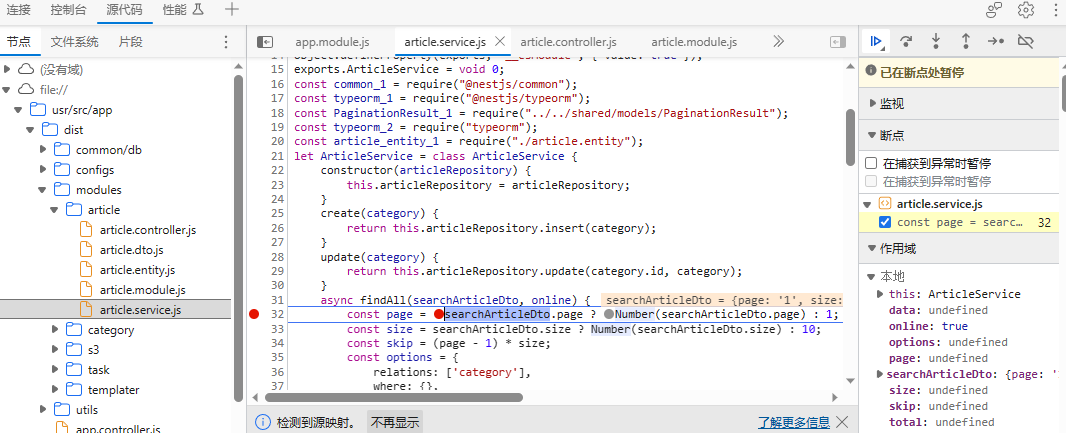Step out of current function
Viewport: 1066px width, 433px height.
pos(965,41)
